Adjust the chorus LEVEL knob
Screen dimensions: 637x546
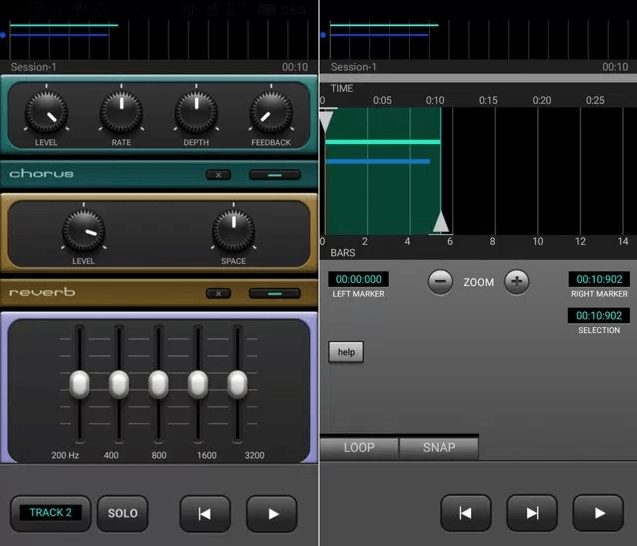(x=46, y=112)
